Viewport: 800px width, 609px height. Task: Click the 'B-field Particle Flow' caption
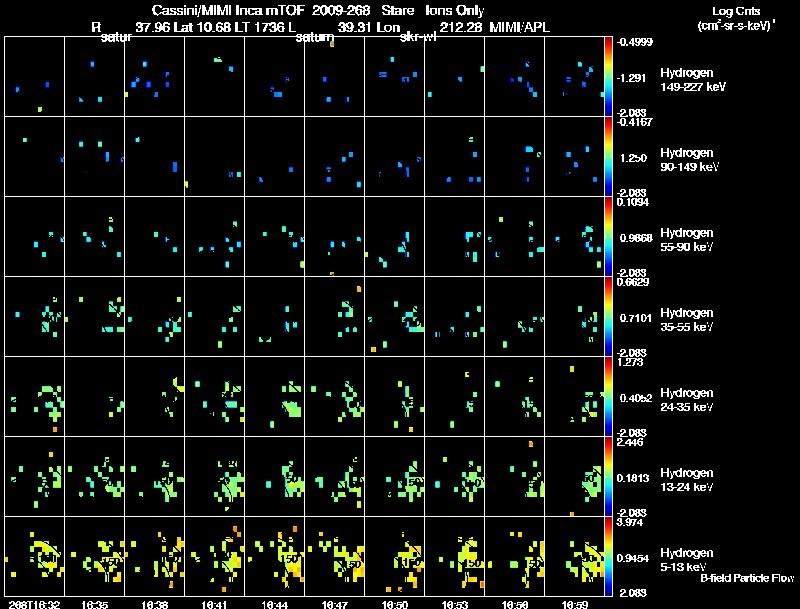tap(747, 578)
